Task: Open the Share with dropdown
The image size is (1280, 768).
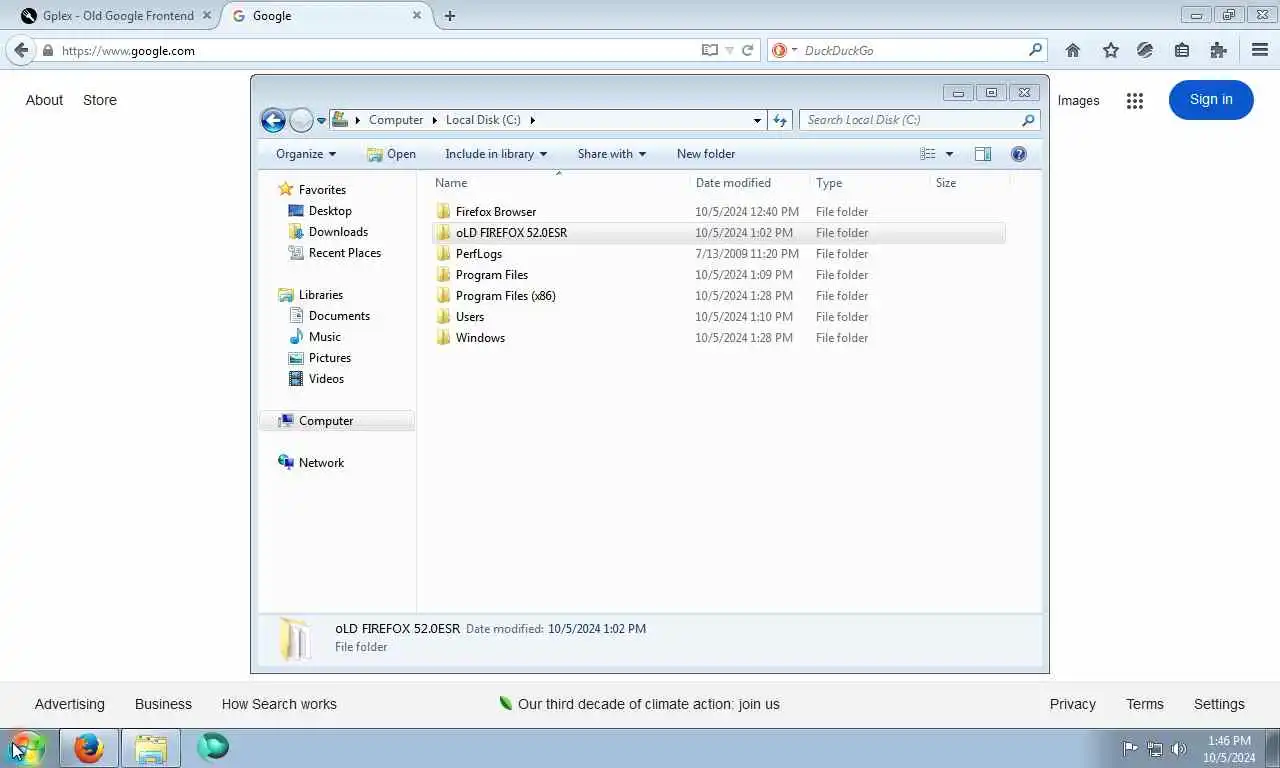Action: (x=612, y=154)
